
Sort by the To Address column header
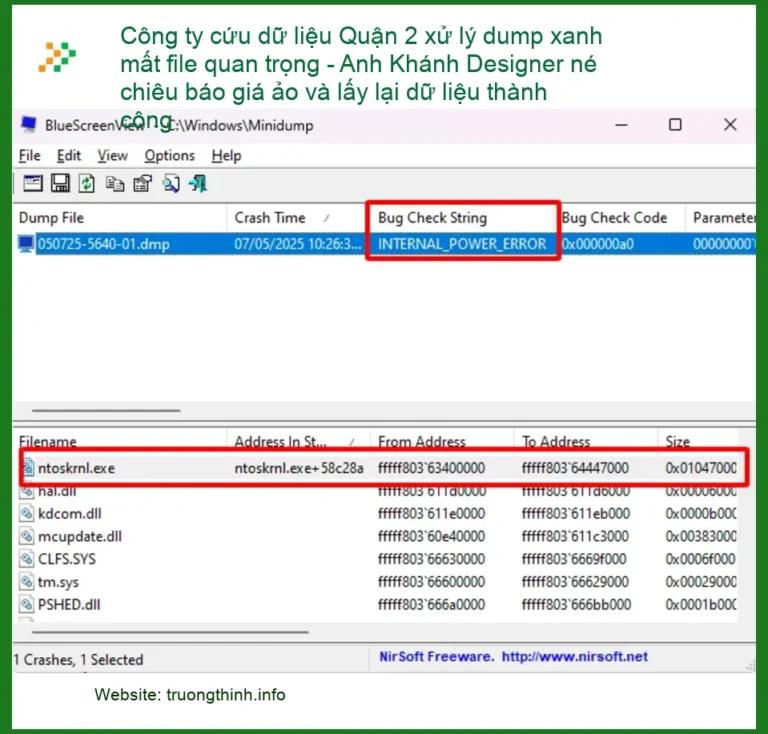coord(585,441)
